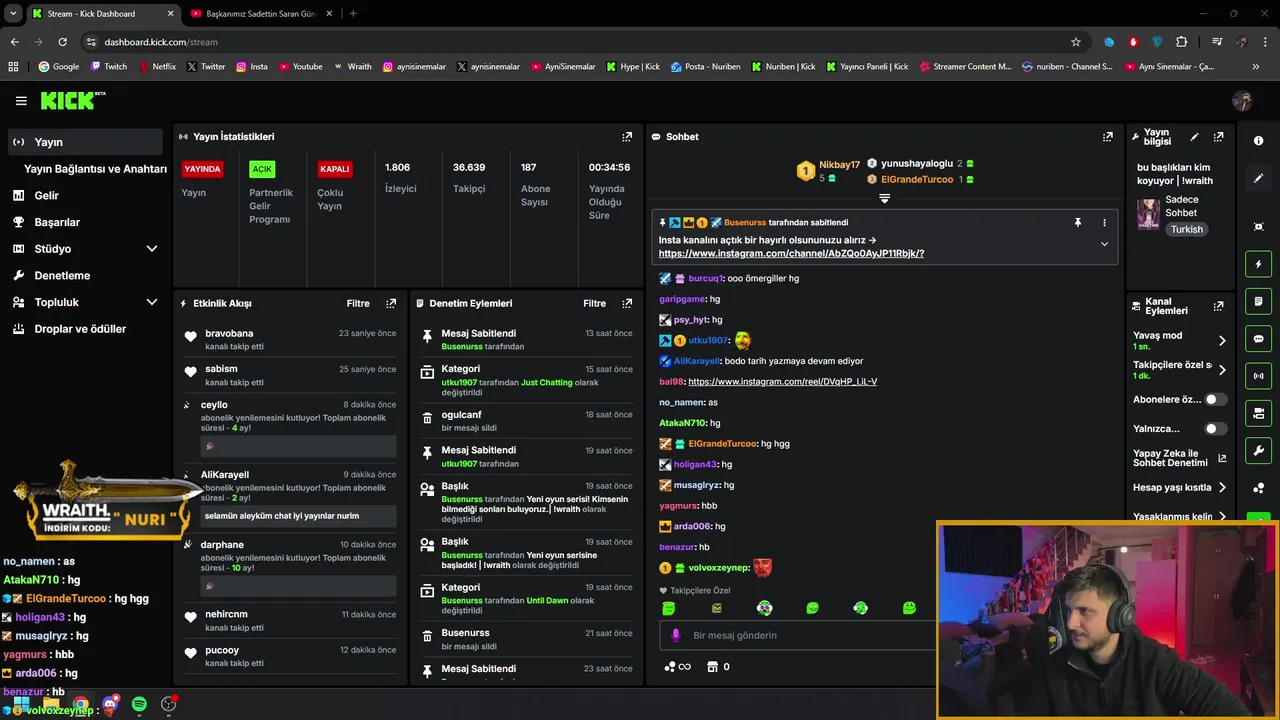The width and height of the screenshot is (1280, 720).
Task: Click the AÇIK Partnerlik Gelir Programı badge
Action: pyautogui.click(x=262, y=169)
